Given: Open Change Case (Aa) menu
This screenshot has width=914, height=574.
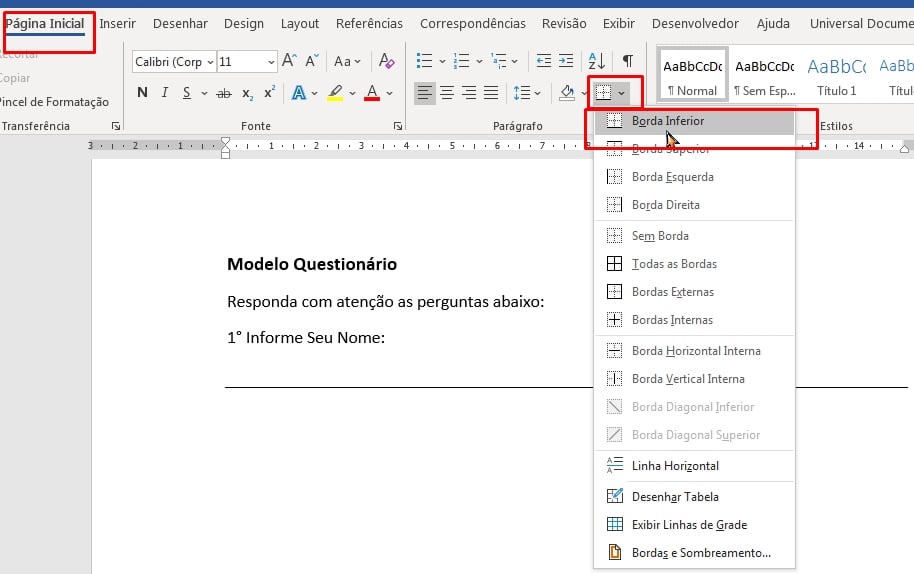Looking at the screenshot, I should pos(347,61).
